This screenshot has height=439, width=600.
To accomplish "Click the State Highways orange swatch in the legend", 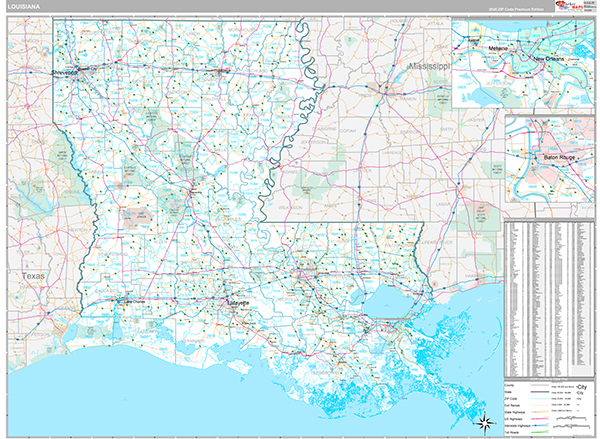I will 538,412.
